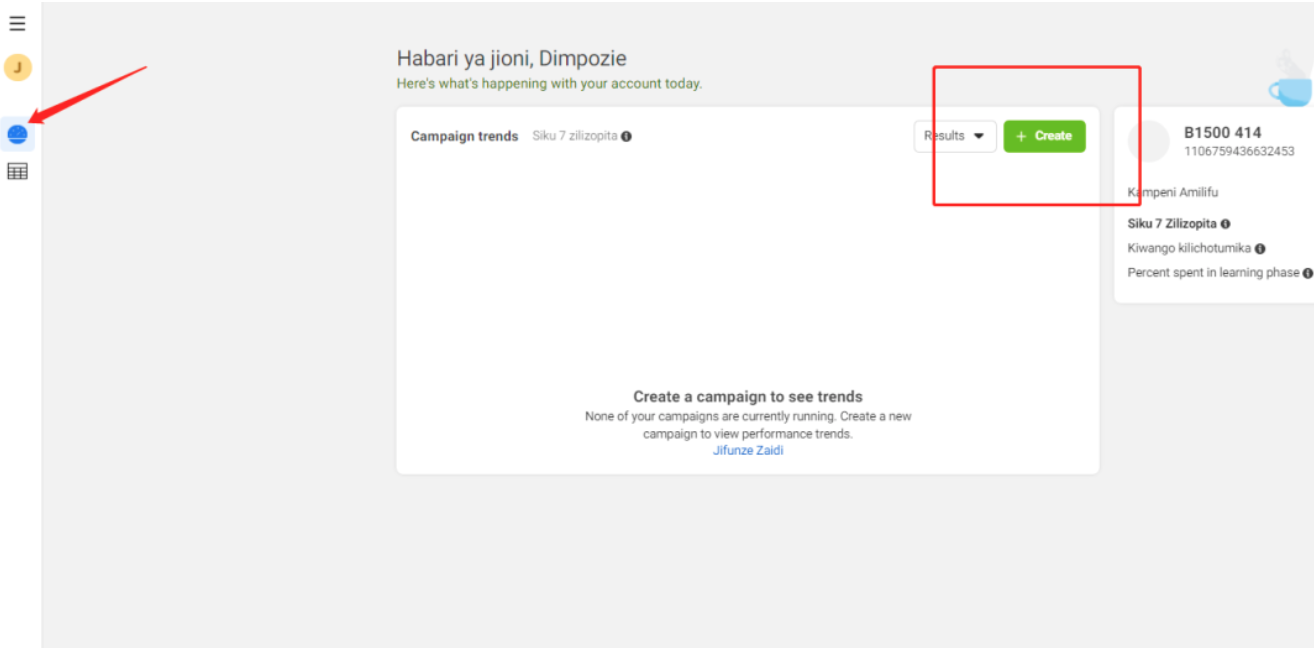1314x648 pixels.
Task: Open the hamburger menu at top left
Action: coord(17,24)
